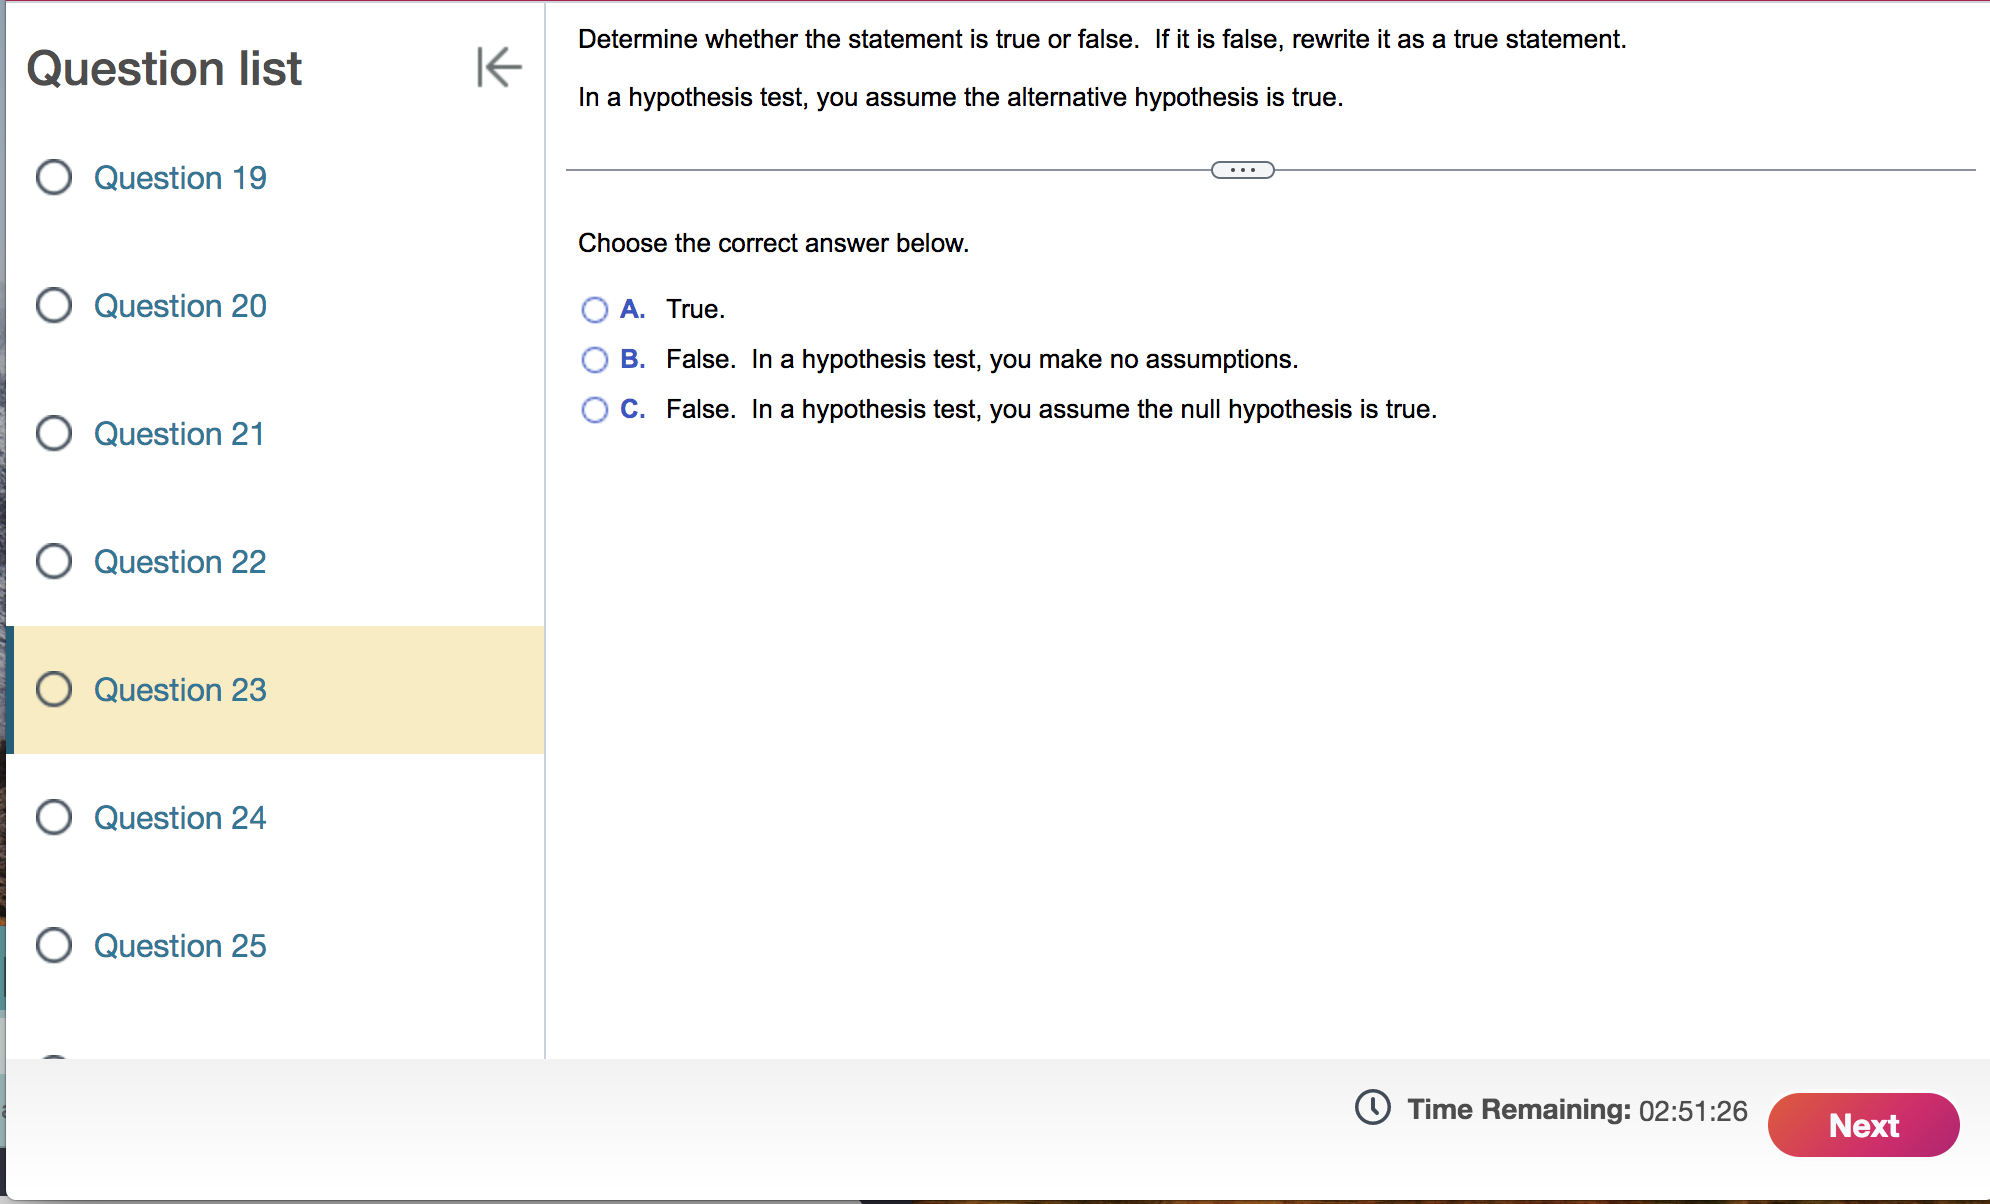Viewport: 1990px width, 1204px height.
Task: Click Question 22 status circle
Action: [x=54, y=561]
